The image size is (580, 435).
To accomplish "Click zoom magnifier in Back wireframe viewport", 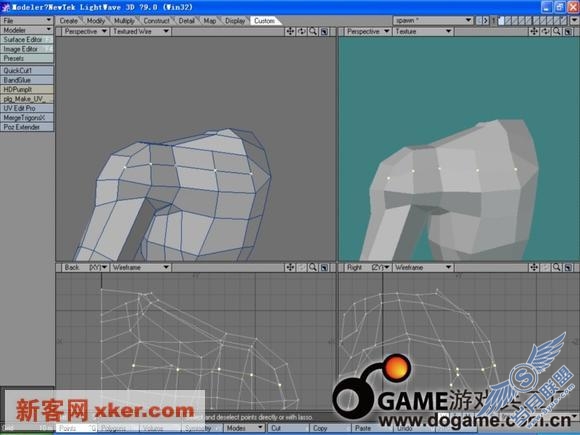I will coord(313,267).
